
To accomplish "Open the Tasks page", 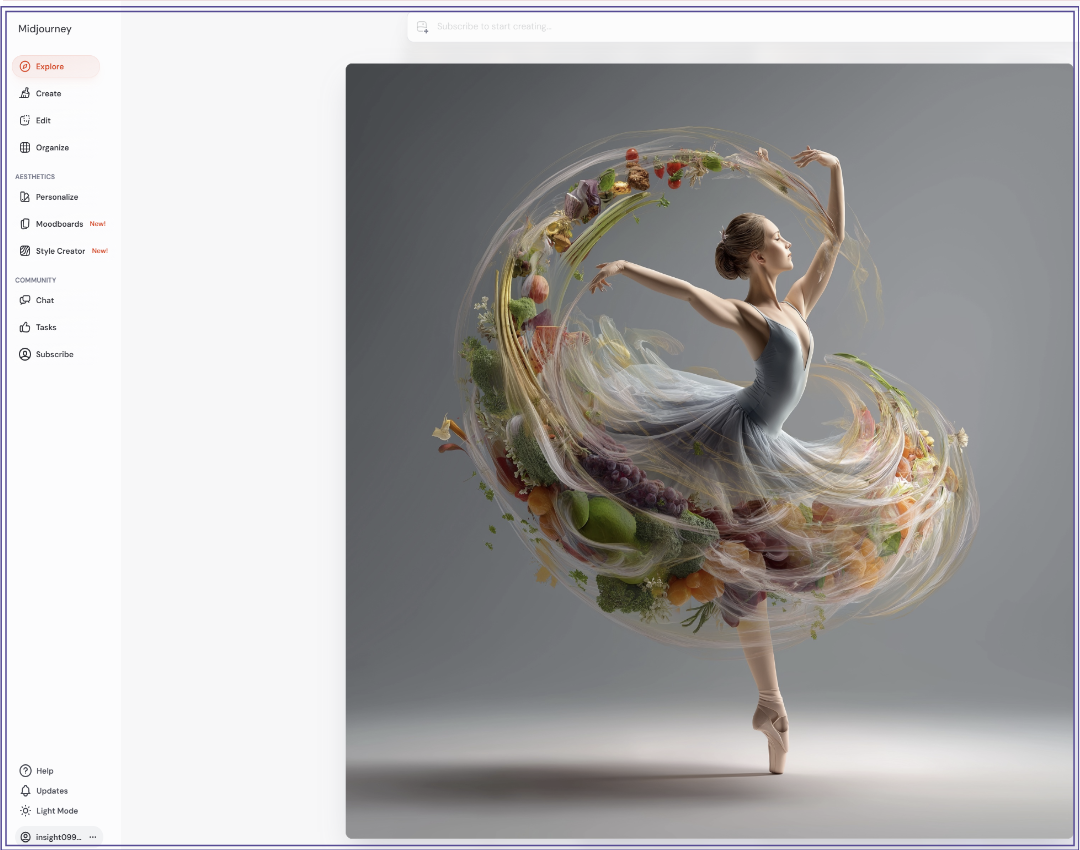I will click(x=46, y=327).
